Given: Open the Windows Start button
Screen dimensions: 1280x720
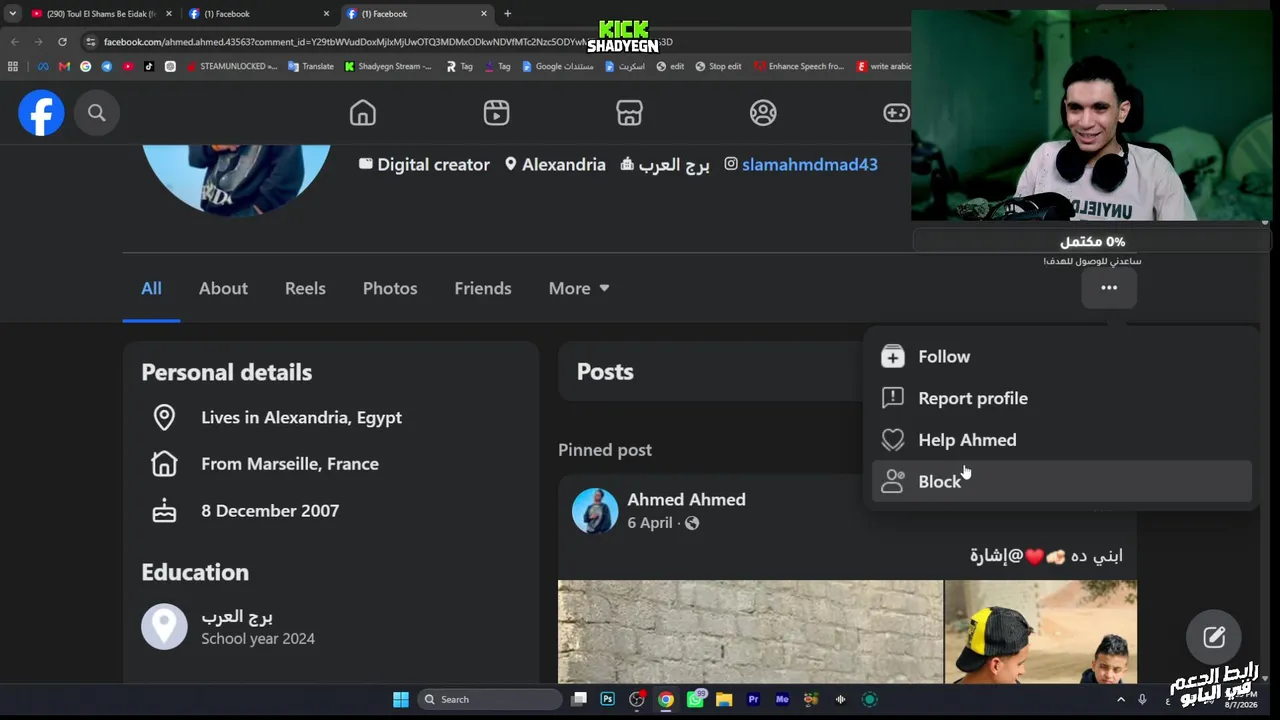Looking at the screenshot, I should click(401, 699).
